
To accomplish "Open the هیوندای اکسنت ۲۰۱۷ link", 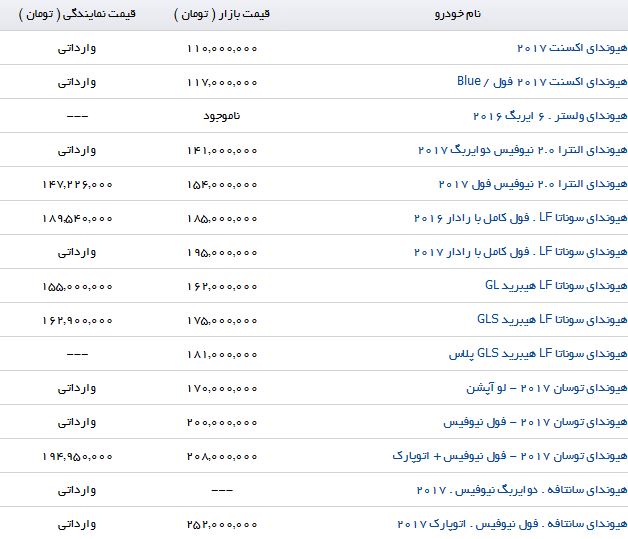I will click(572, 48).
